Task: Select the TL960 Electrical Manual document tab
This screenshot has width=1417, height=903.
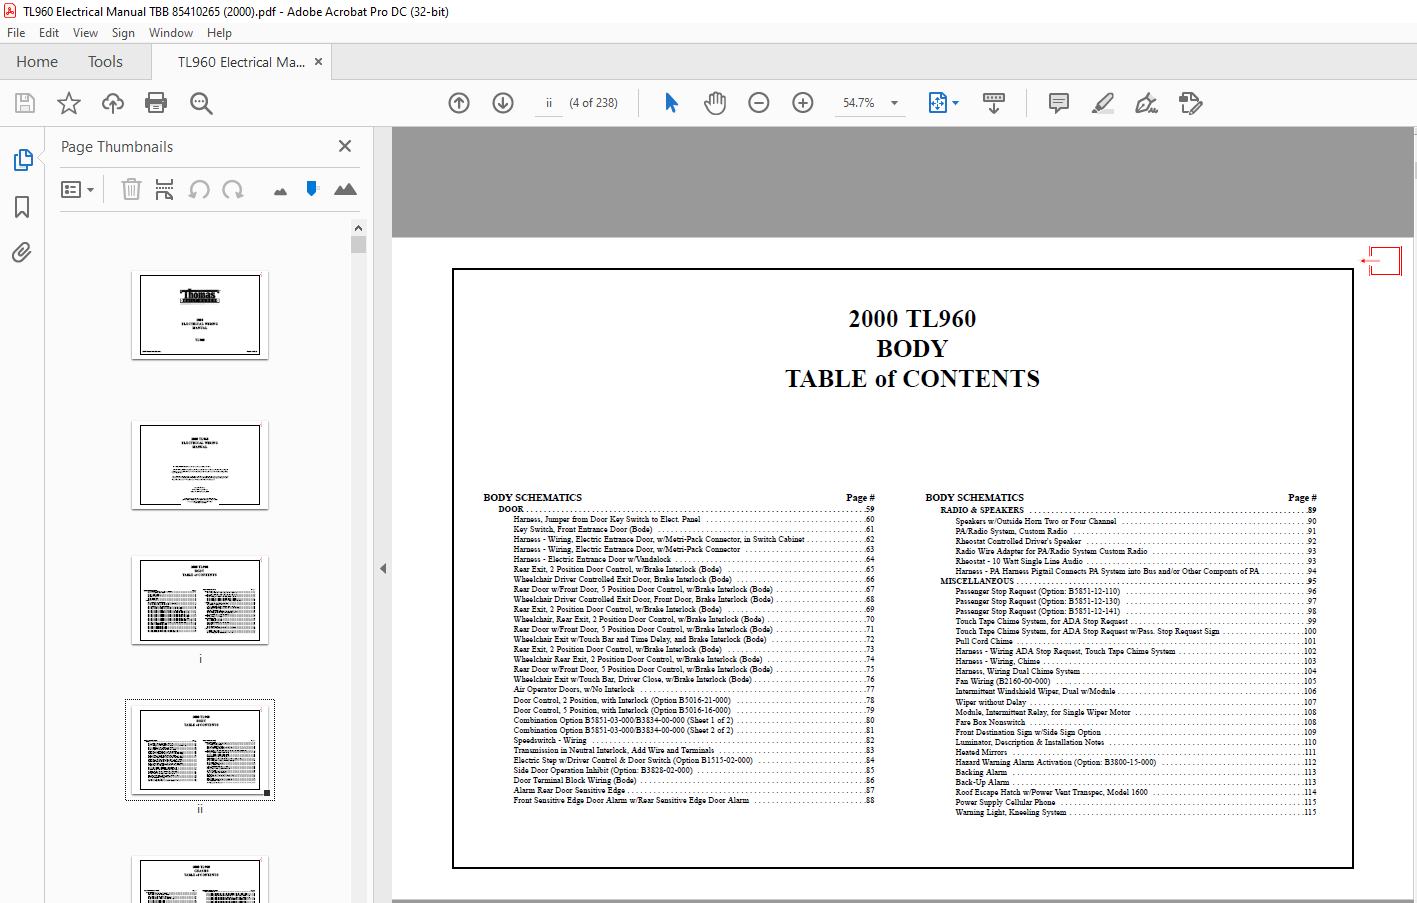Action: coord(241,62)
